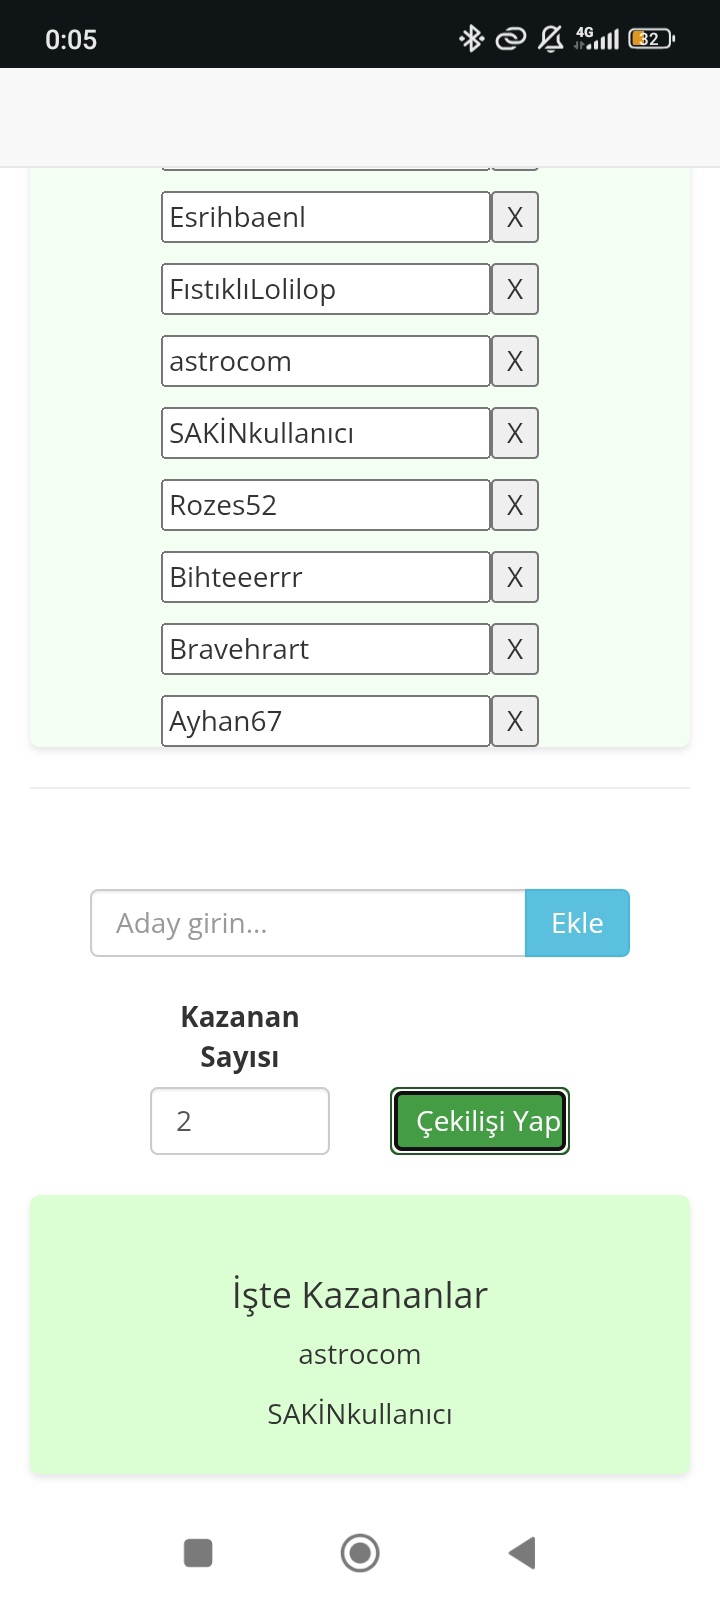This screenshot has width=720, height=1600.
Task: Select the Rozes52 text field
Action: pyautogui.click(x=326, y=505)
